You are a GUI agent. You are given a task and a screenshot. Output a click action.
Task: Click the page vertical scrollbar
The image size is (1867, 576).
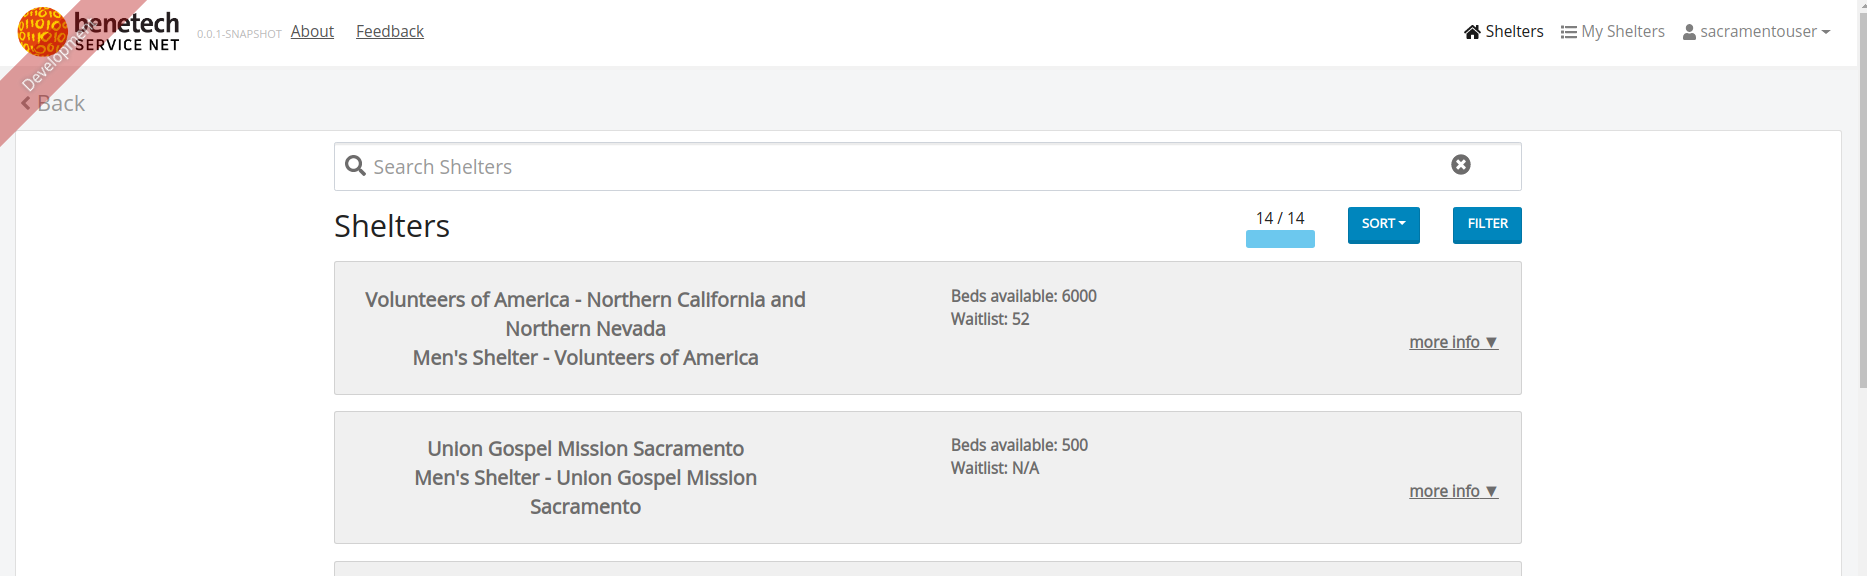pyautogui.click(x=1862, y=200)
